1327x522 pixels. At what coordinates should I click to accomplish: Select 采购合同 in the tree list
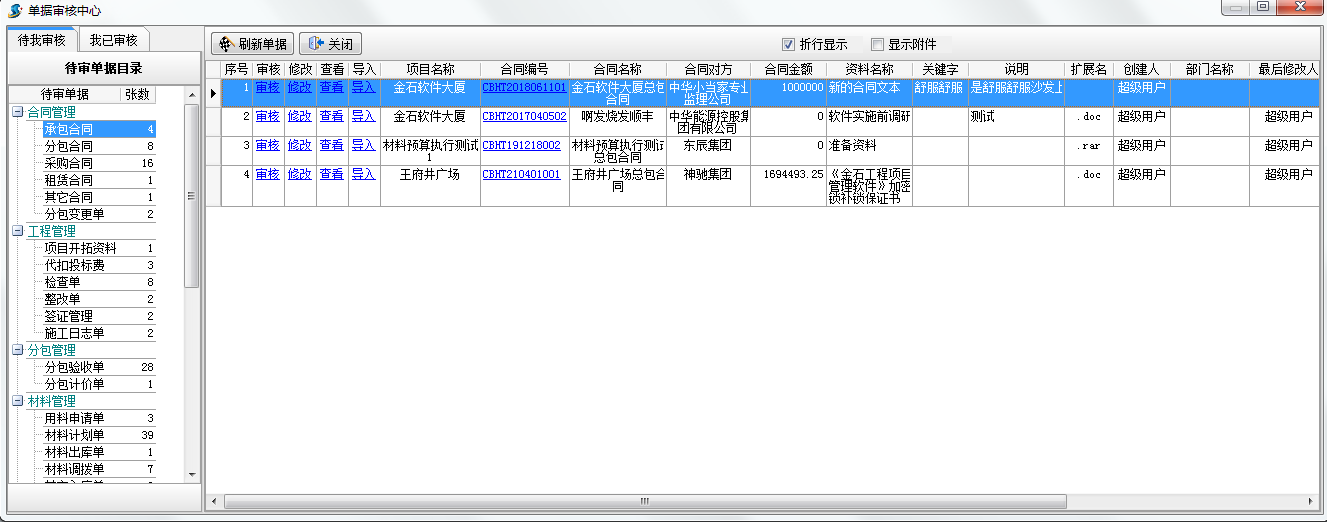point(68,163)
